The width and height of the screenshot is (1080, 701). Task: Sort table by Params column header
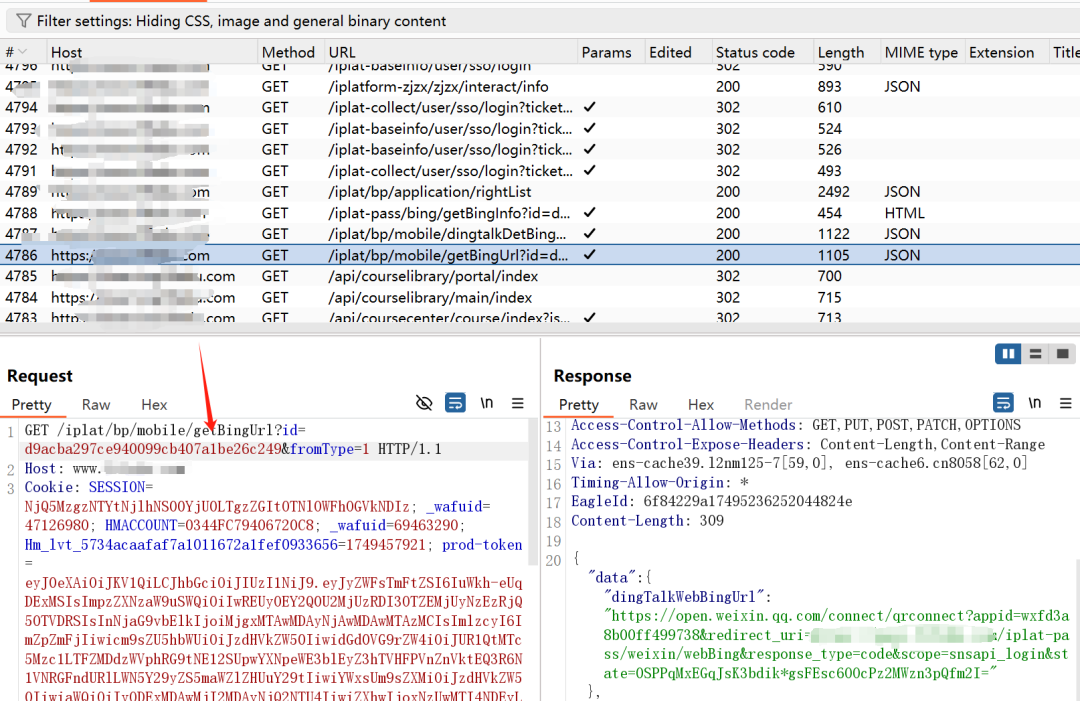tap(606, 52)
